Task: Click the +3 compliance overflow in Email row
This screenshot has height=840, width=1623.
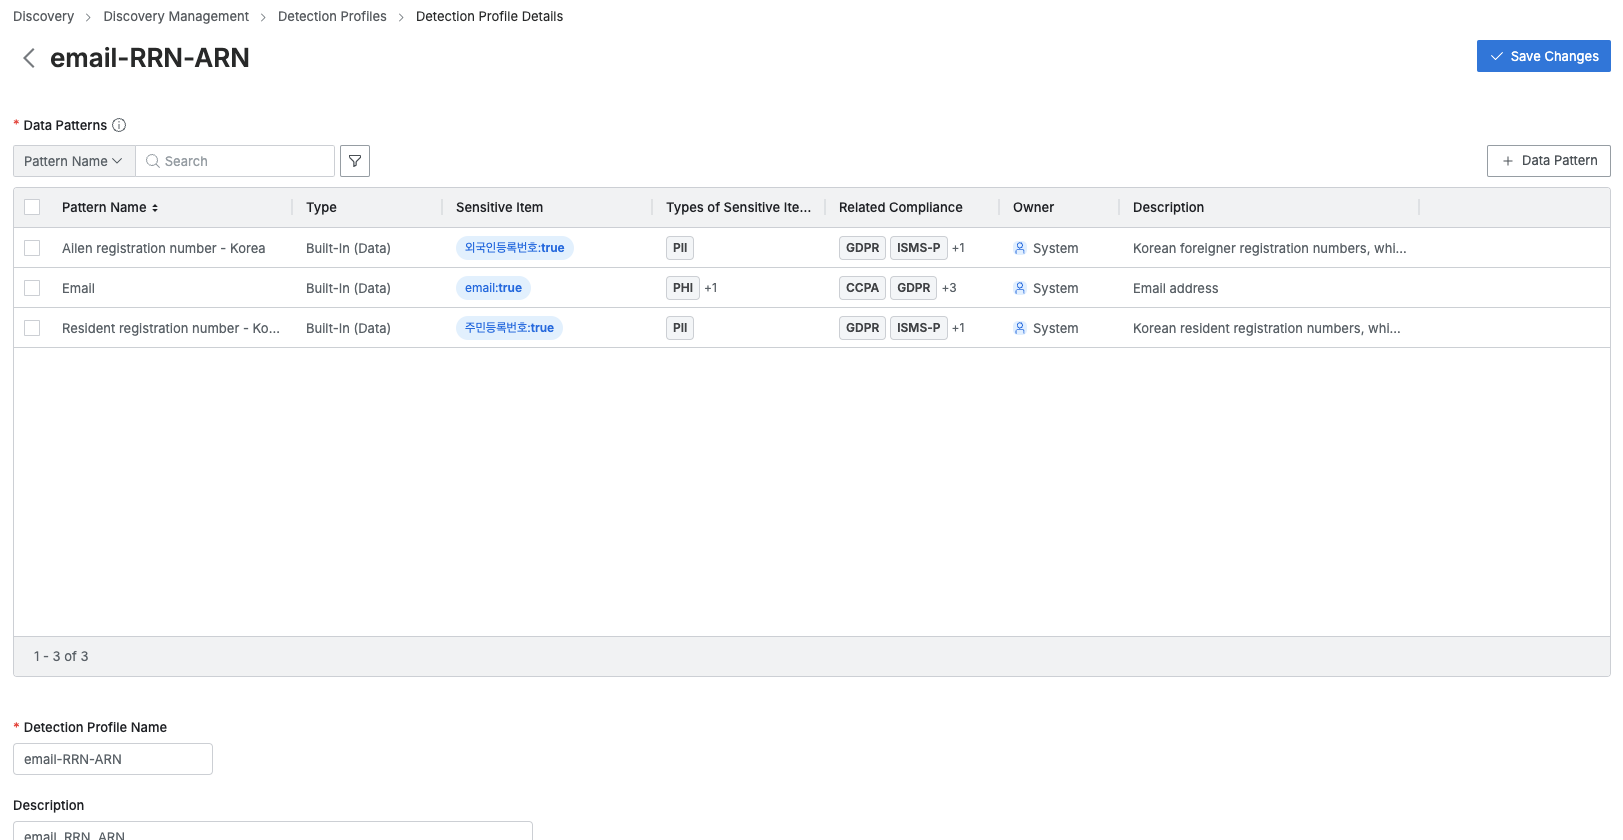Action: (x=949, y=288)
